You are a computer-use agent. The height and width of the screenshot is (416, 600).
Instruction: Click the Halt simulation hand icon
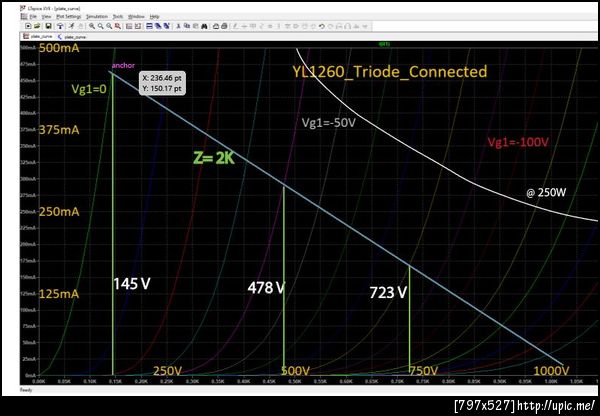81,26
